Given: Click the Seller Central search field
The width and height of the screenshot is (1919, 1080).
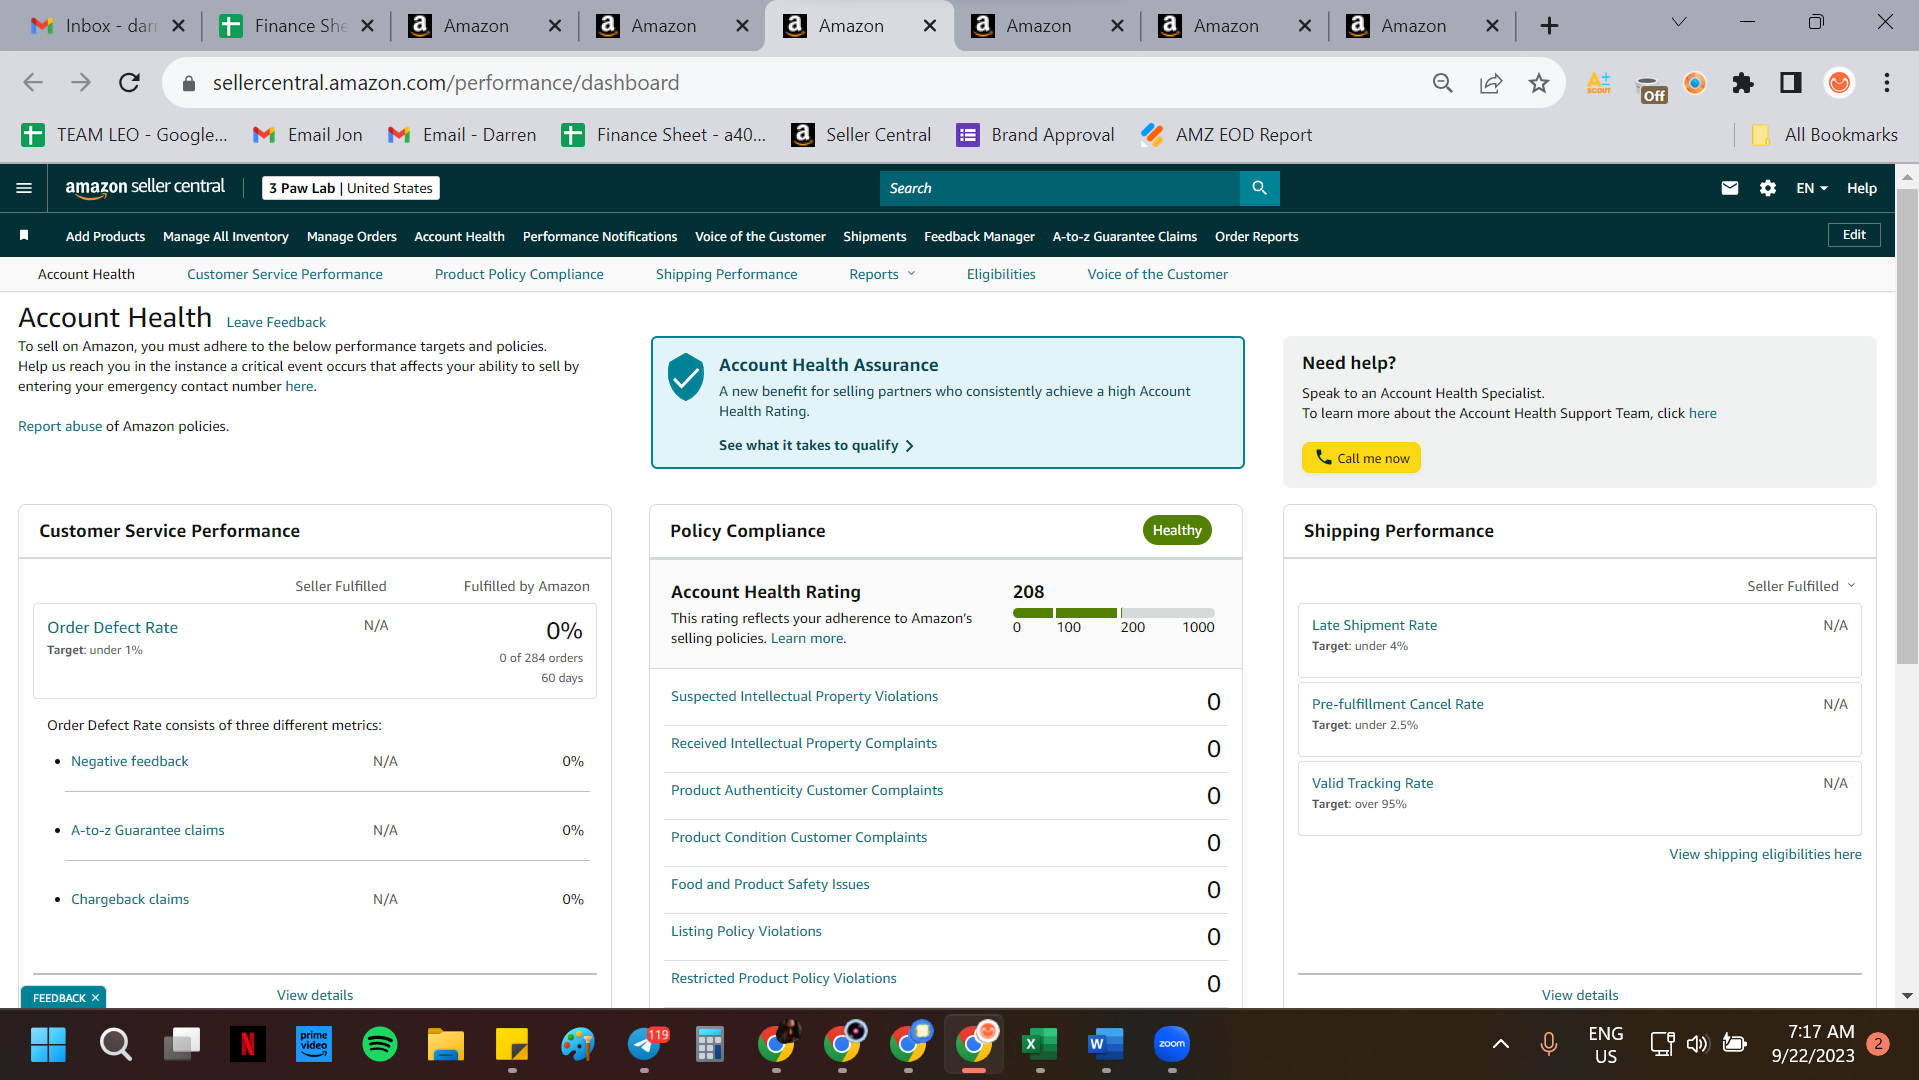Looking at the screenshot, I should click(x=1059, y=188).
